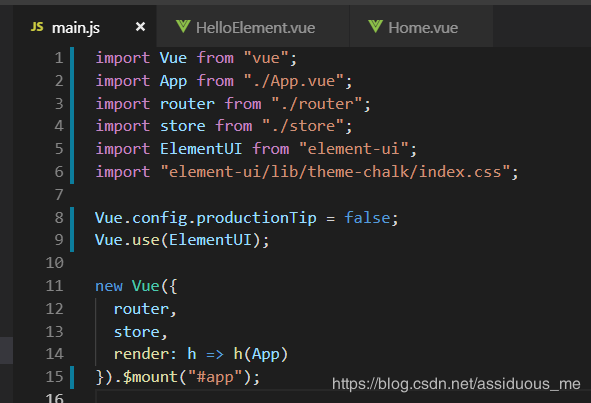The height and width of the screenshot is (403, 591).
Task: Click line number 11 to select new Vue line
Action: coord(55,286)
